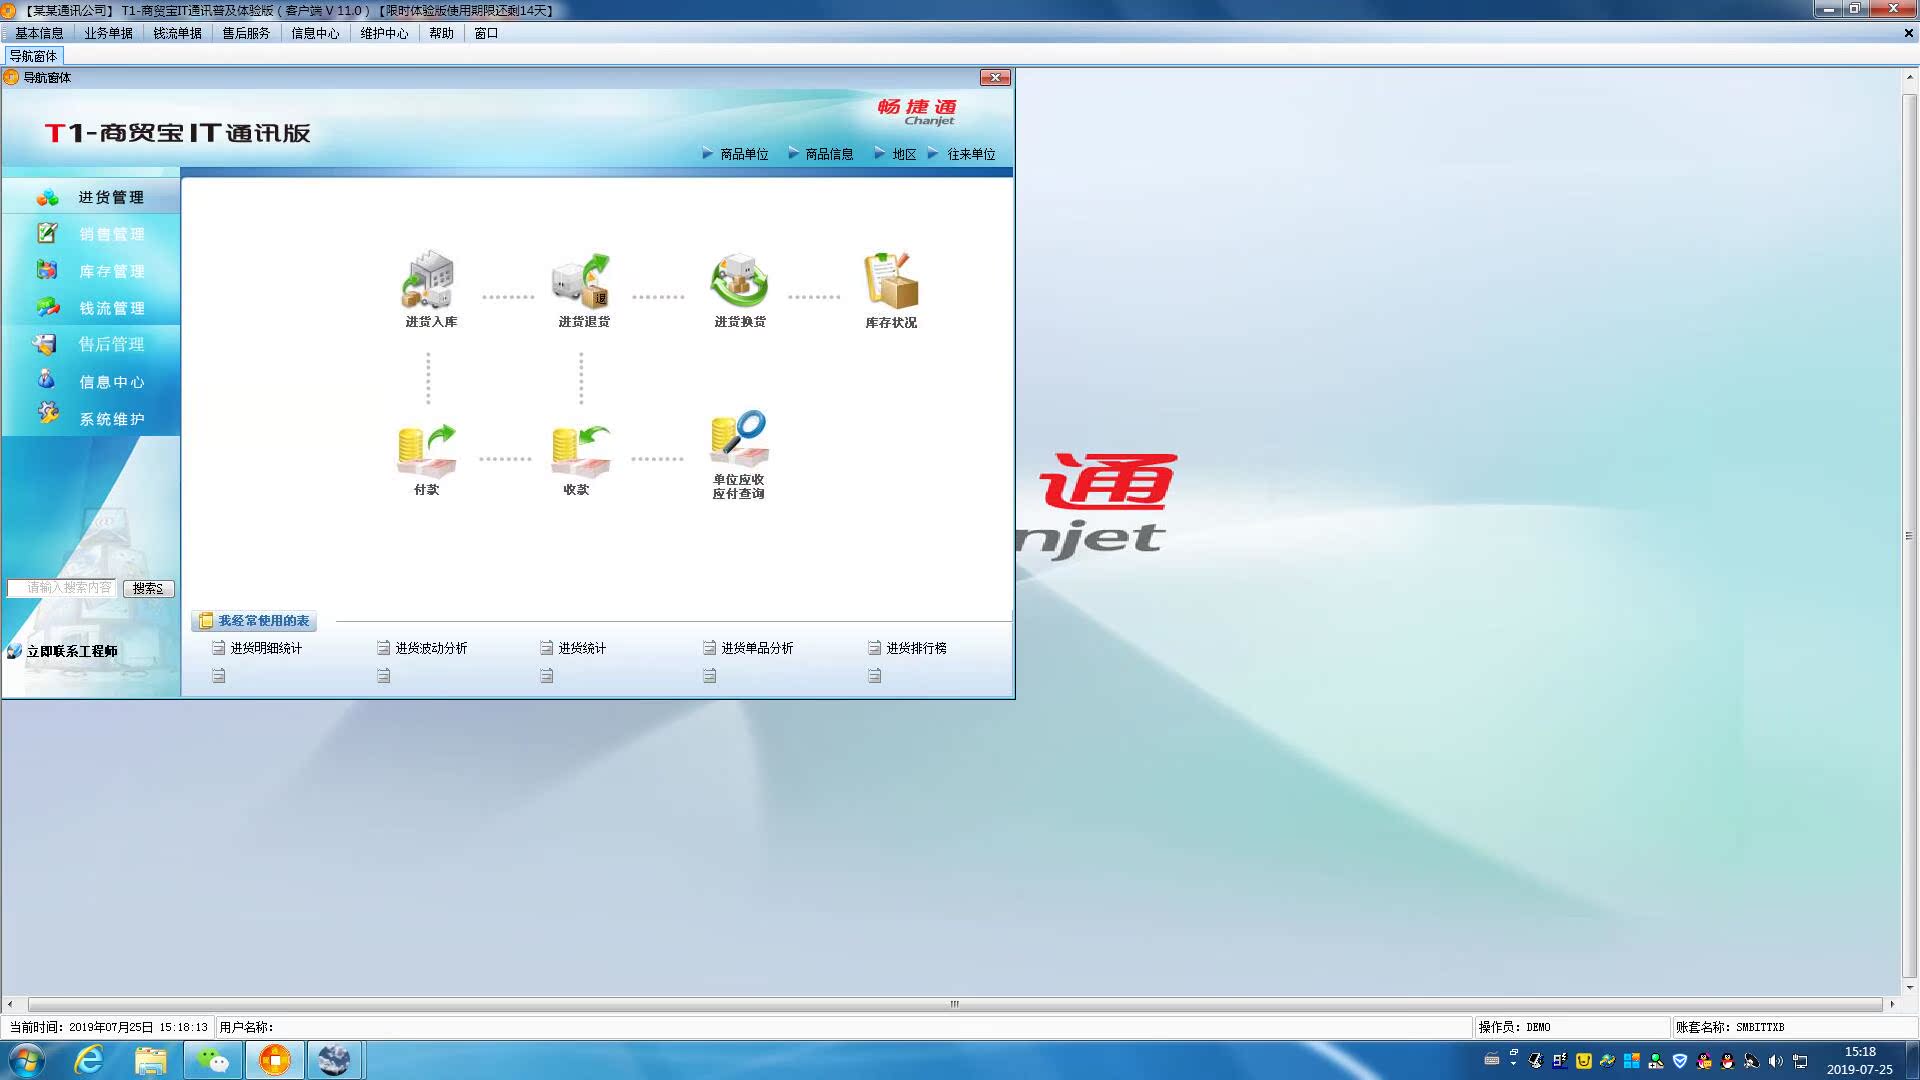Open WeChat from the Windows taskbar
The image size is (1920, 1080).
(213, 1059)
